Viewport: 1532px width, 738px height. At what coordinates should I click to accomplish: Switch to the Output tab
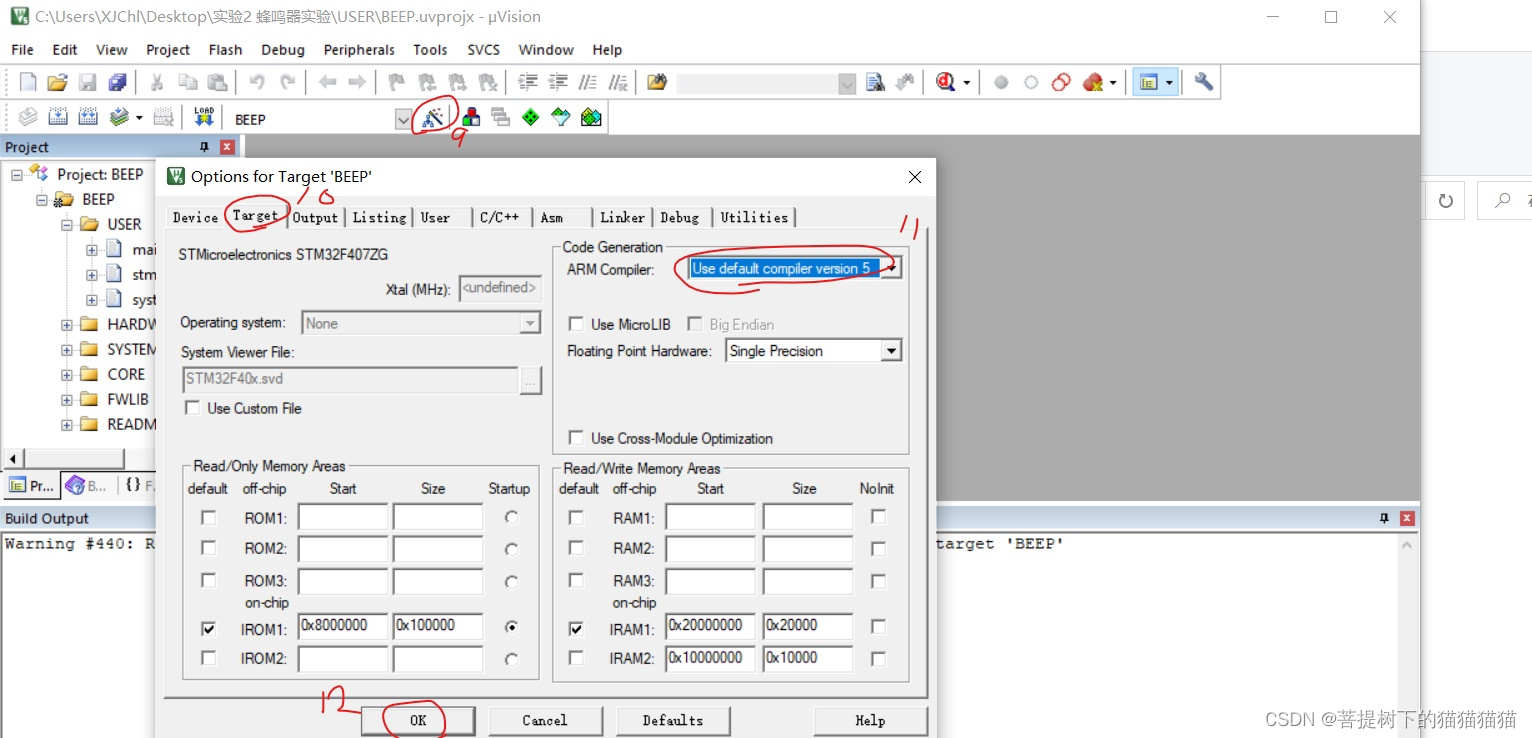coord(316,217)
